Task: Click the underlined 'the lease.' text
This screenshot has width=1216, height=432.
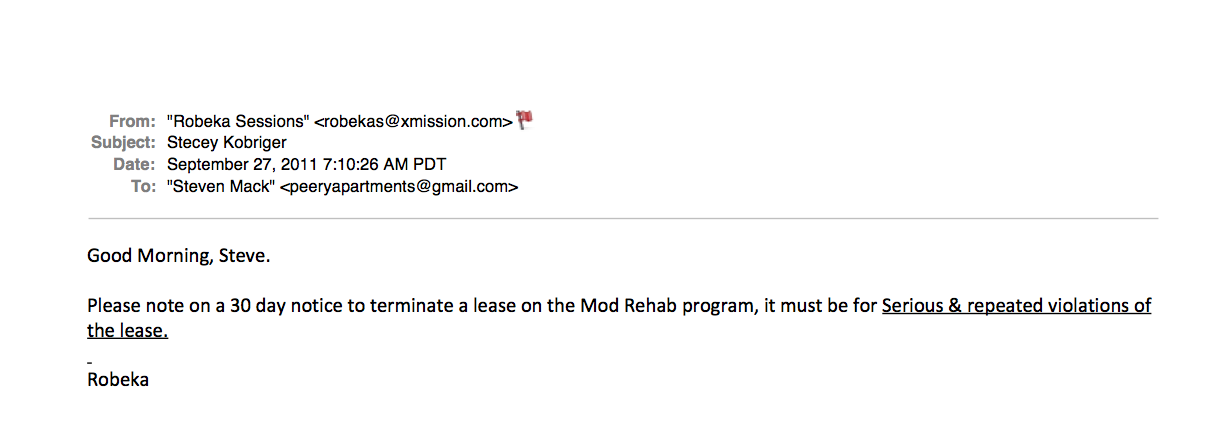Action: click(x=127, y=330)
